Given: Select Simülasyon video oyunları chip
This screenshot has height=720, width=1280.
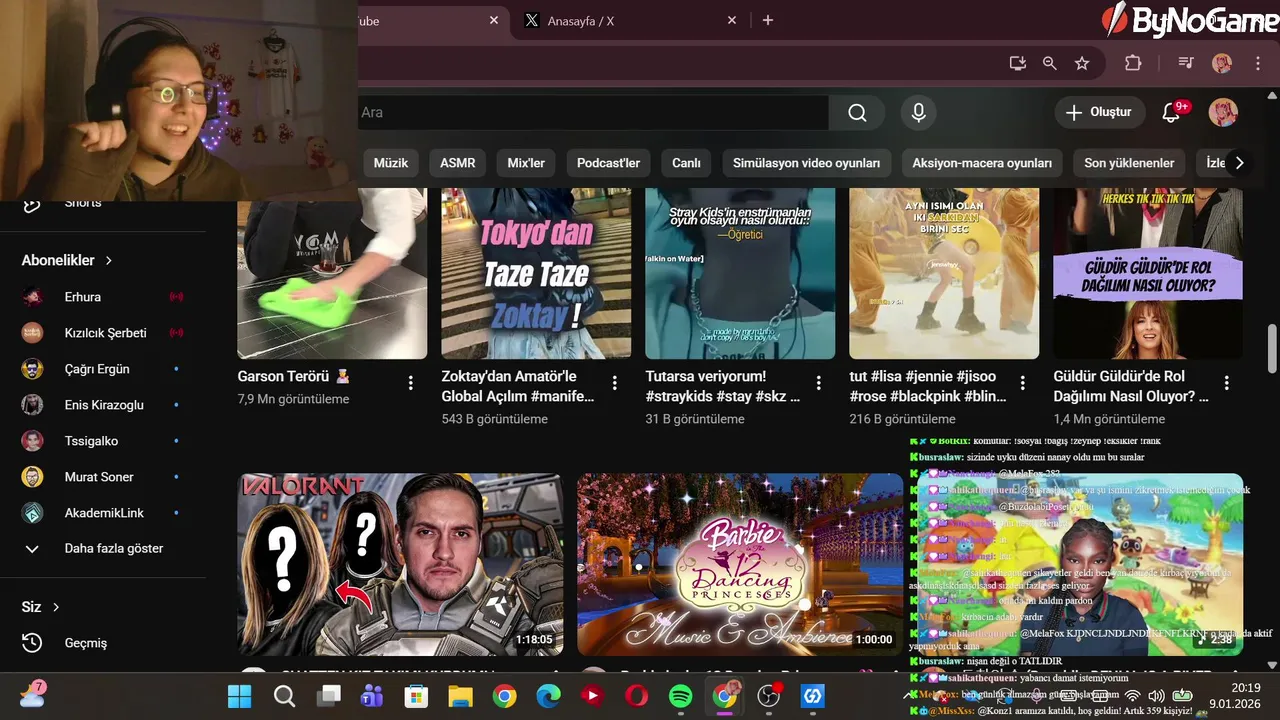Looking at the screenshot, I should point(806,163).
